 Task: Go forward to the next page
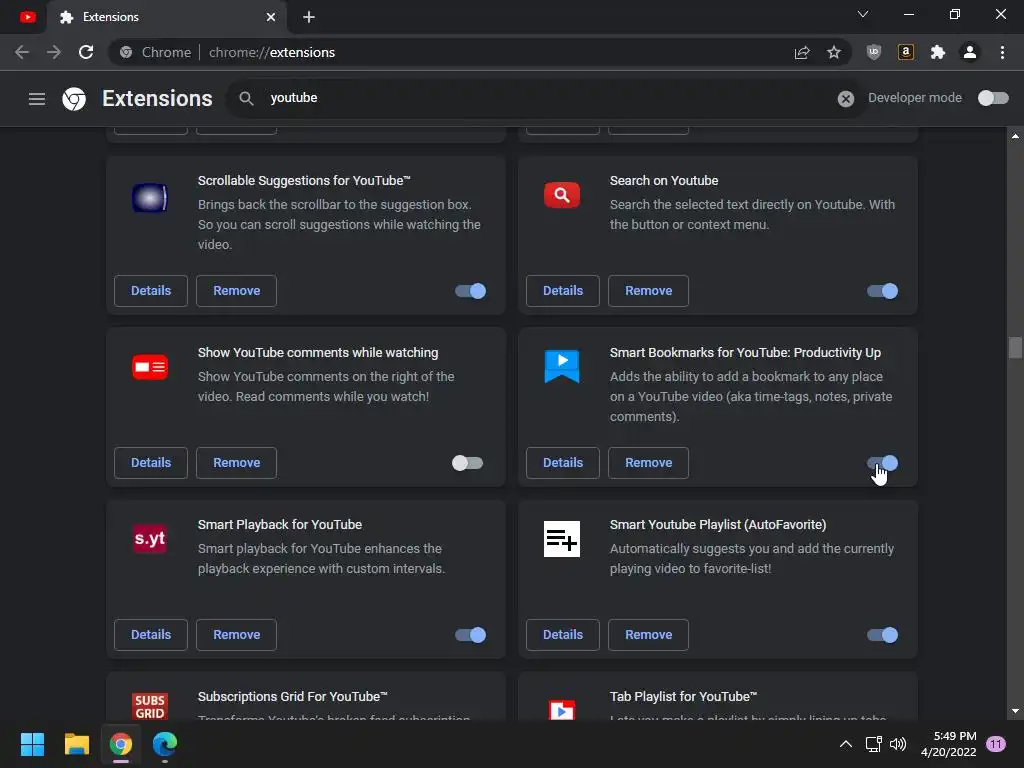tap(54, 52)
